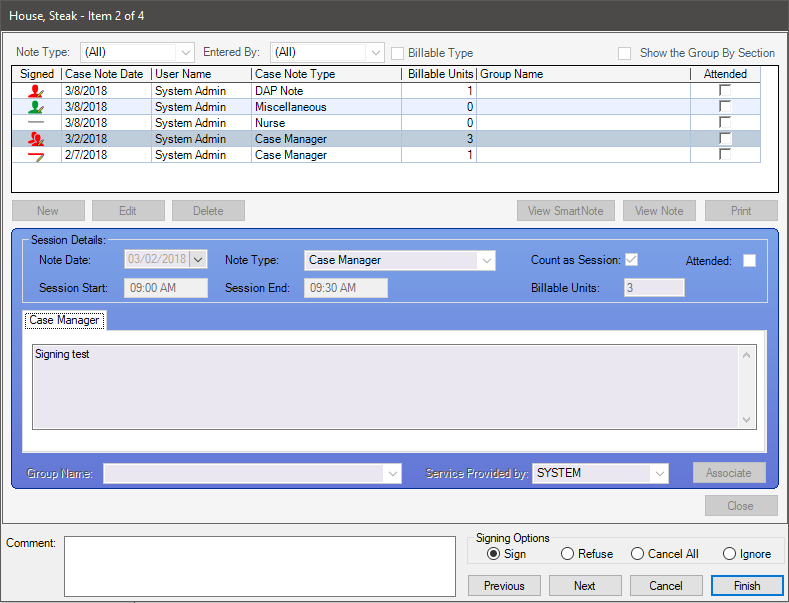Click the red signed icon for 3/2/2018 row
Screen dimensions: 789x603
(36, 139)
